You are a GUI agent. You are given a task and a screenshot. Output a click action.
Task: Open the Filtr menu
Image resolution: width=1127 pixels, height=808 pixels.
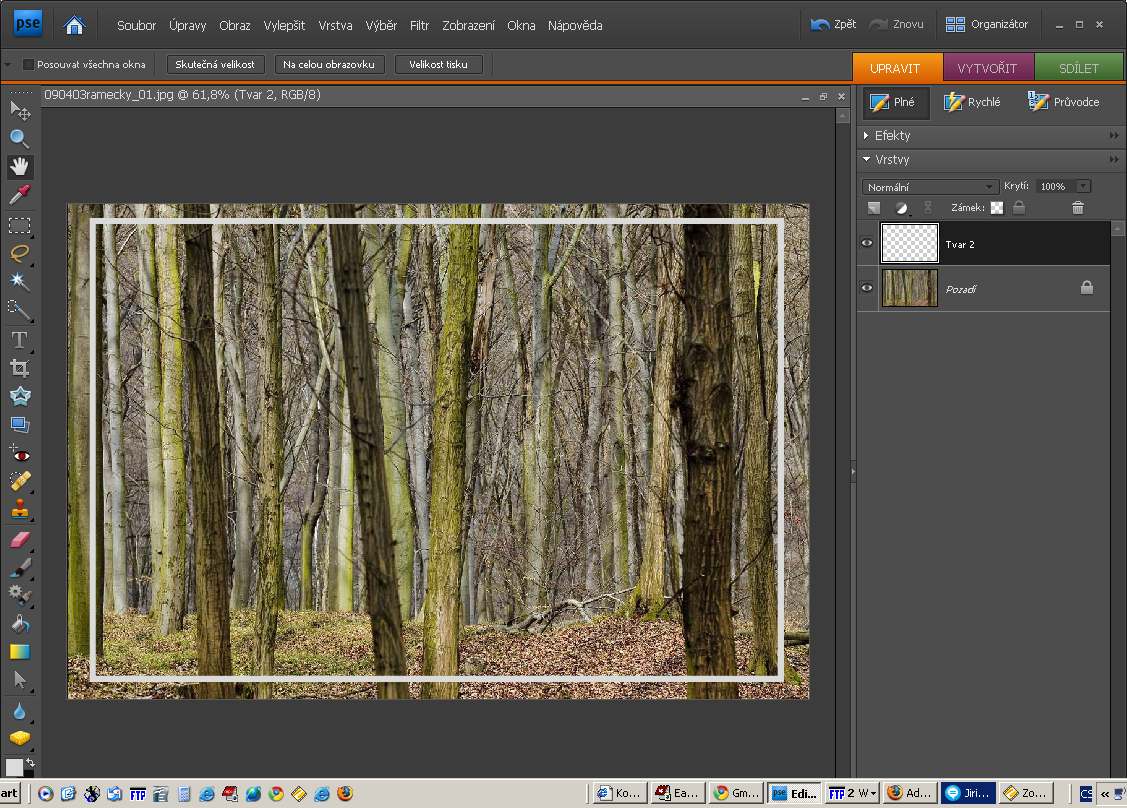point(420,25)
